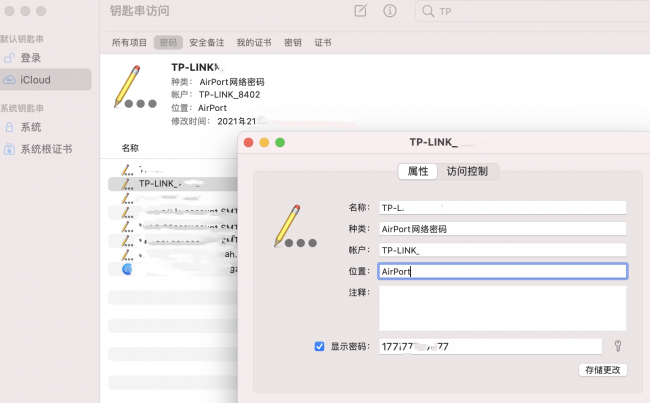Focus the search field containing TP
The image size is (650, 403).
tap(533, 11)
